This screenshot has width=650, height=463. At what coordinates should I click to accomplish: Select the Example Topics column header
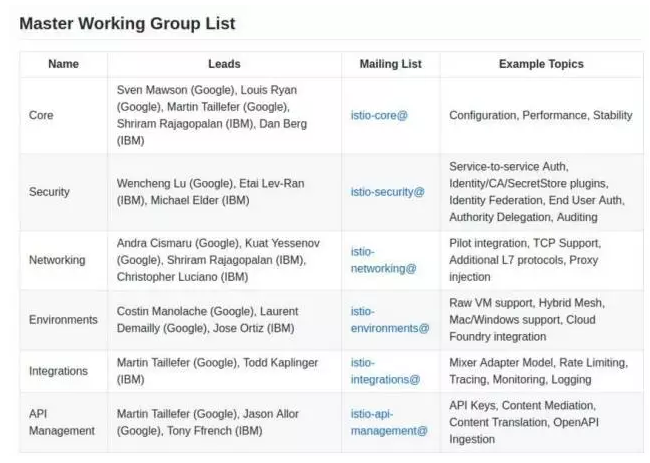tap(541, 64)
